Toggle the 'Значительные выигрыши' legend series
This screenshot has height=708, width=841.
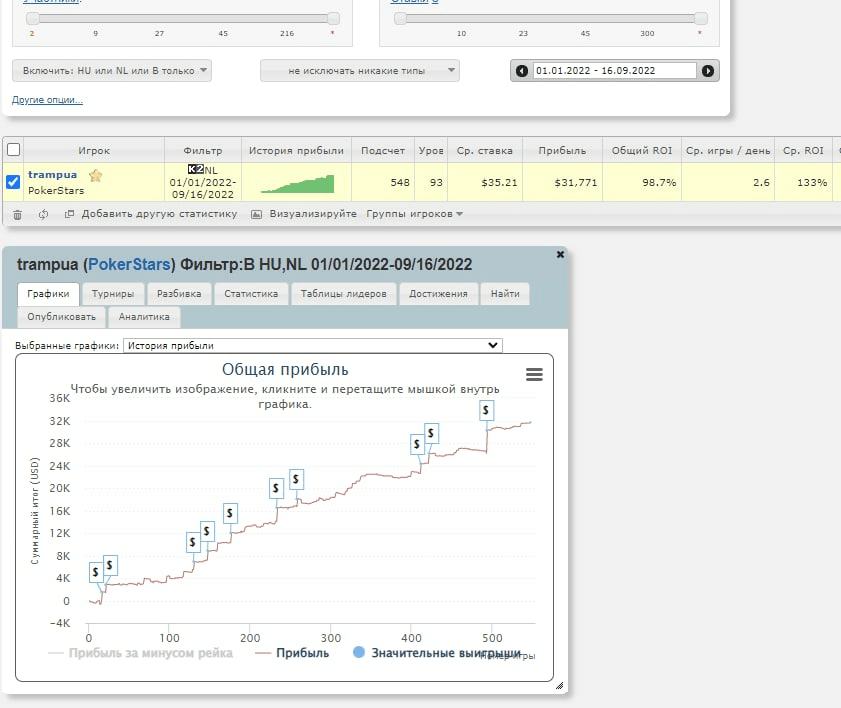pyautogui.click(x=437, y=653)
